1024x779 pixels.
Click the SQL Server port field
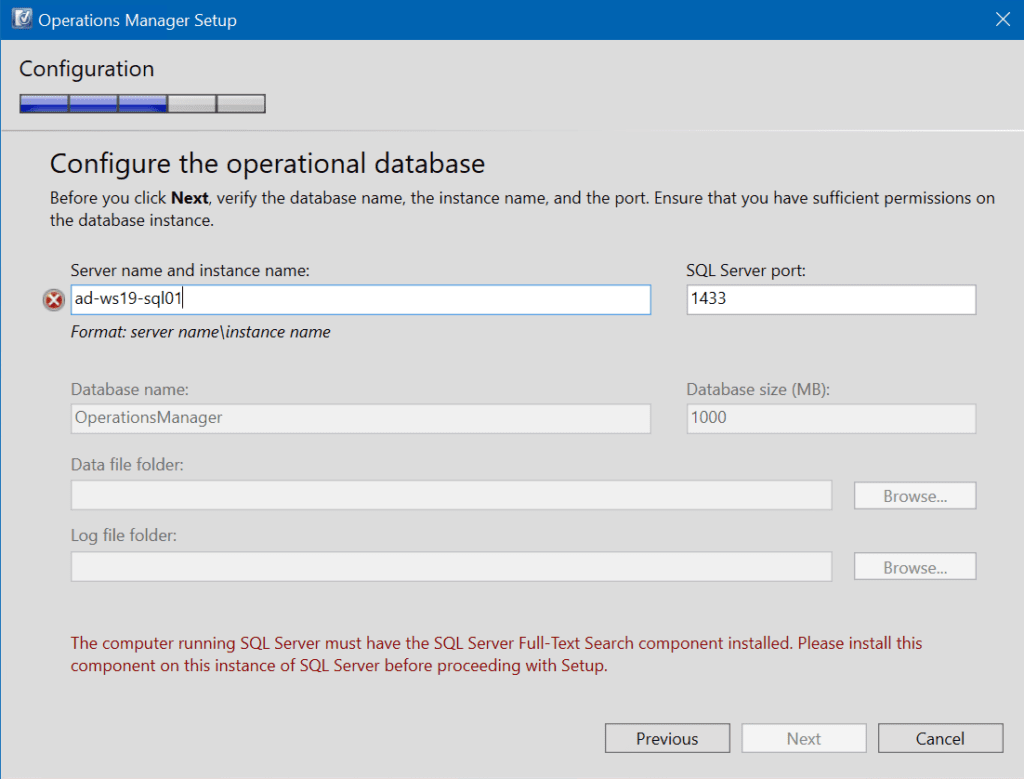click(x=831, y=299)
